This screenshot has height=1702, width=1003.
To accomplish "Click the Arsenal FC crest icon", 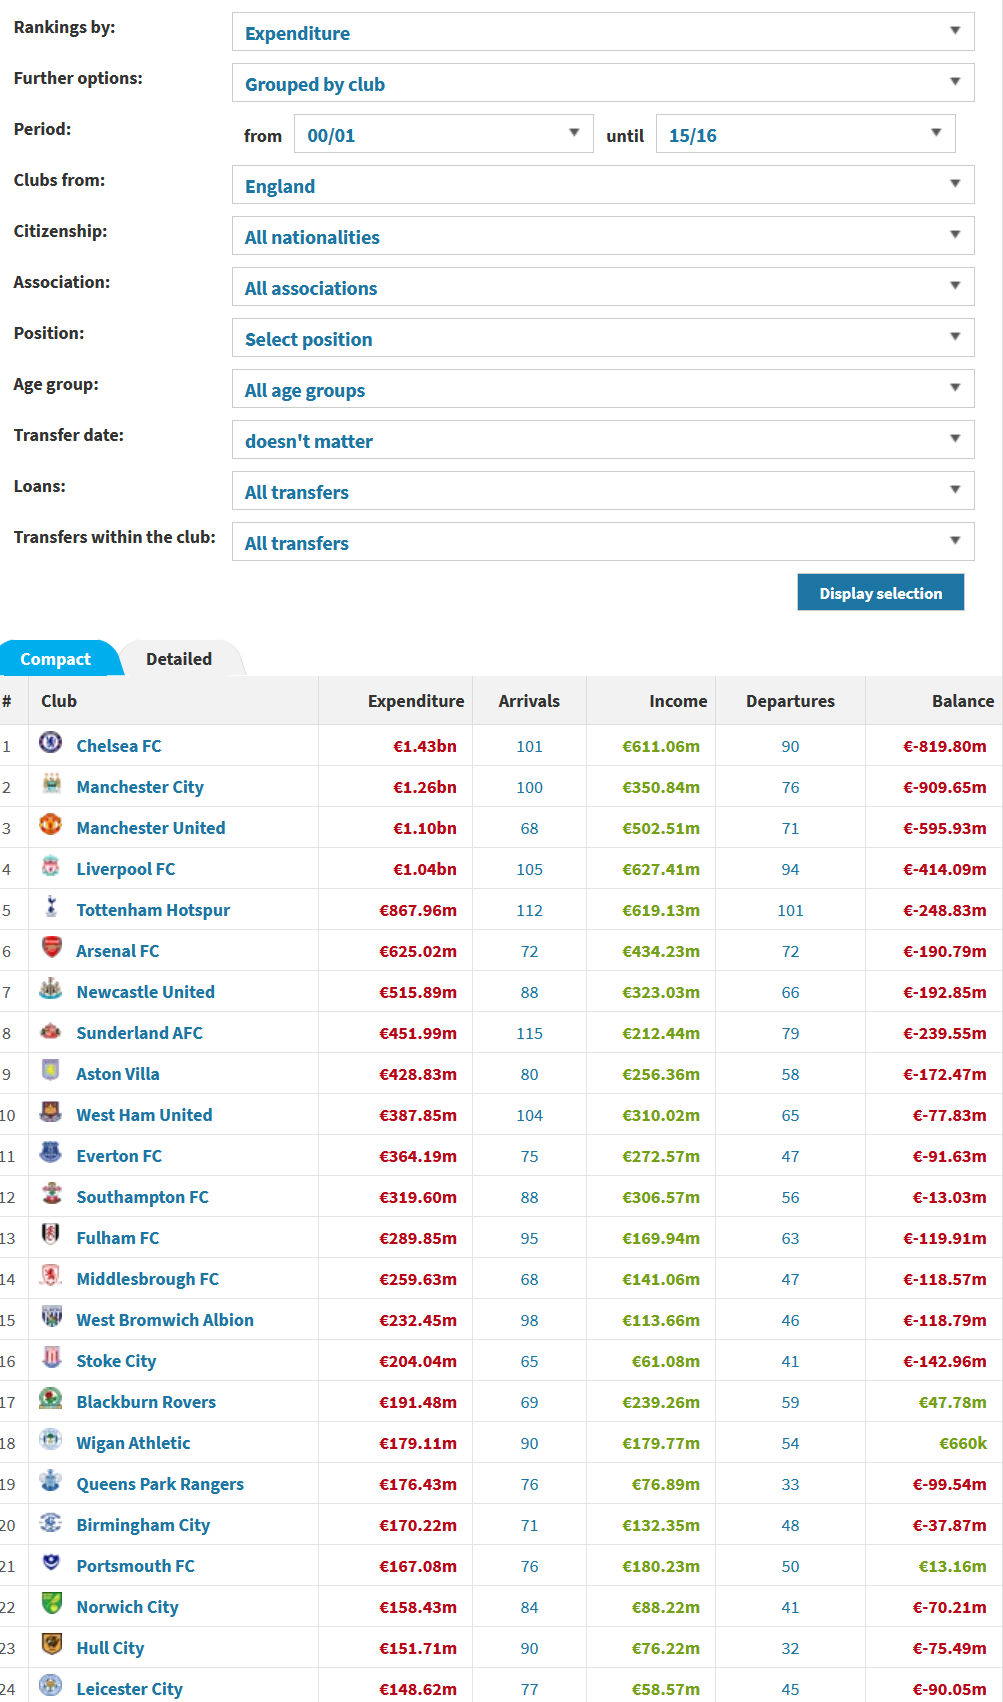I will tap(51, 948).
